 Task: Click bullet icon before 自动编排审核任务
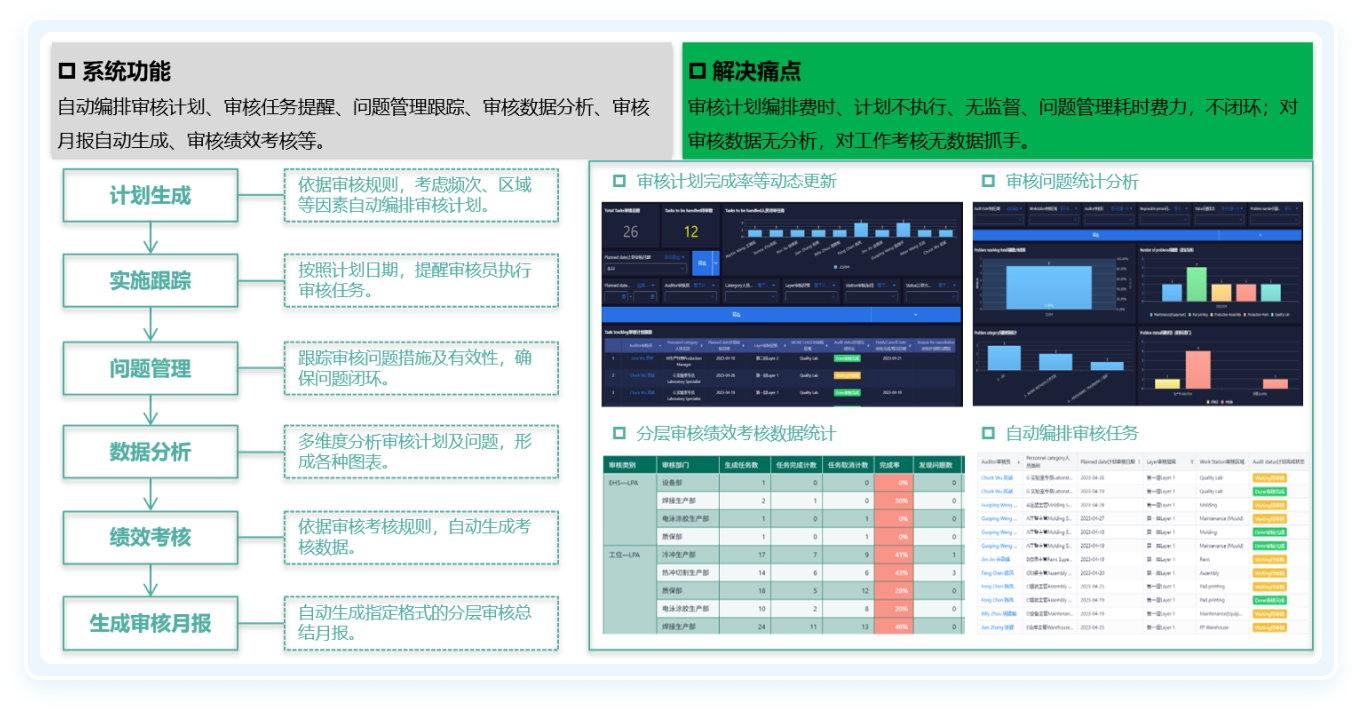(x=988, y=433)
